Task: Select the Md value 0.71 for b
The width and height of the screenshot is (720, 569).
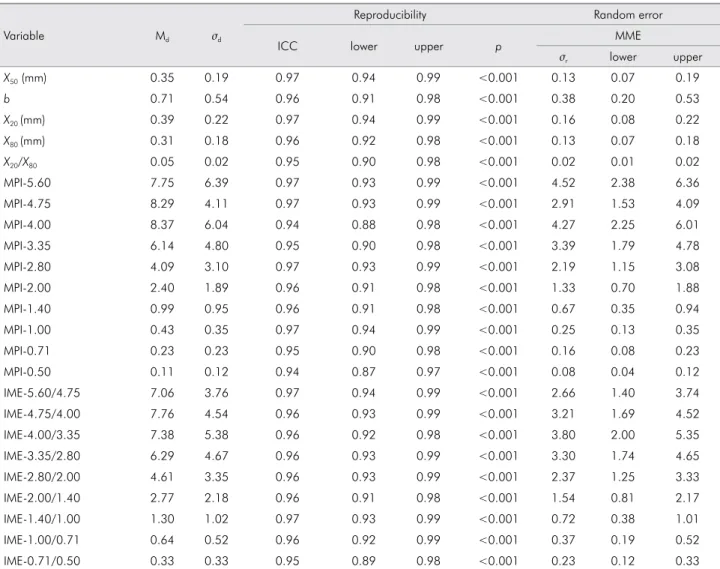Action: 162,99
